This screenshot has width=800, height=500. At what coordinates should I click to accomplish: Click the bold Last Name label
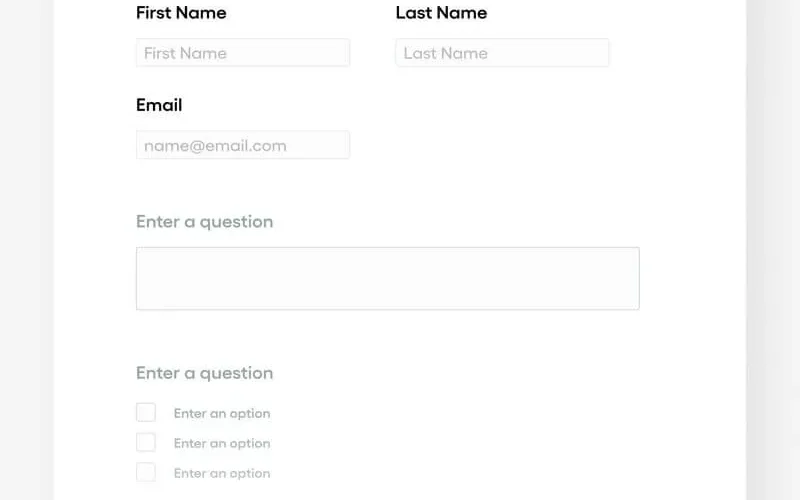coord(441,13)
